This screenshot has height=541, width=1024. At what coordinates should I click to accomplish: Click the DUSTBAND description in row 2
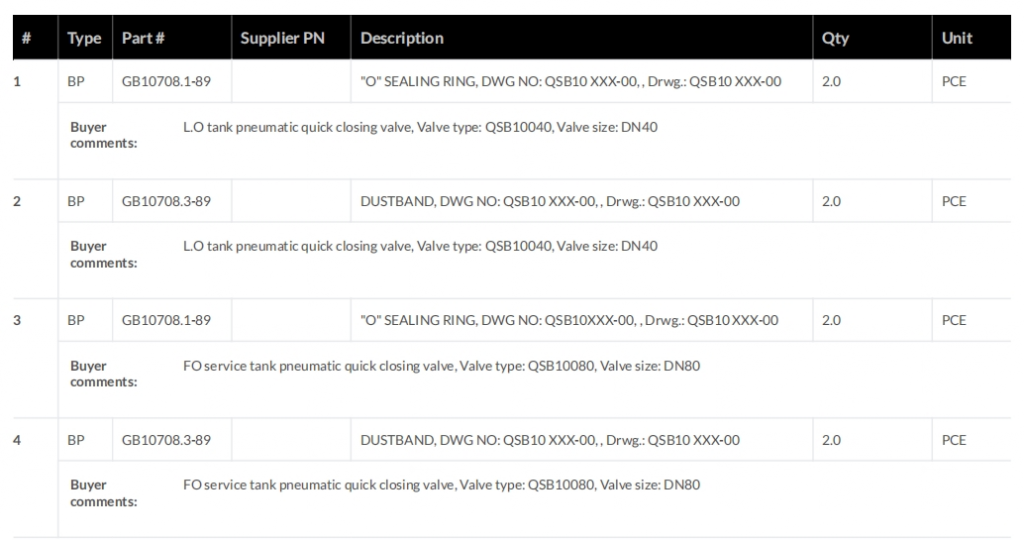[549, 201]
